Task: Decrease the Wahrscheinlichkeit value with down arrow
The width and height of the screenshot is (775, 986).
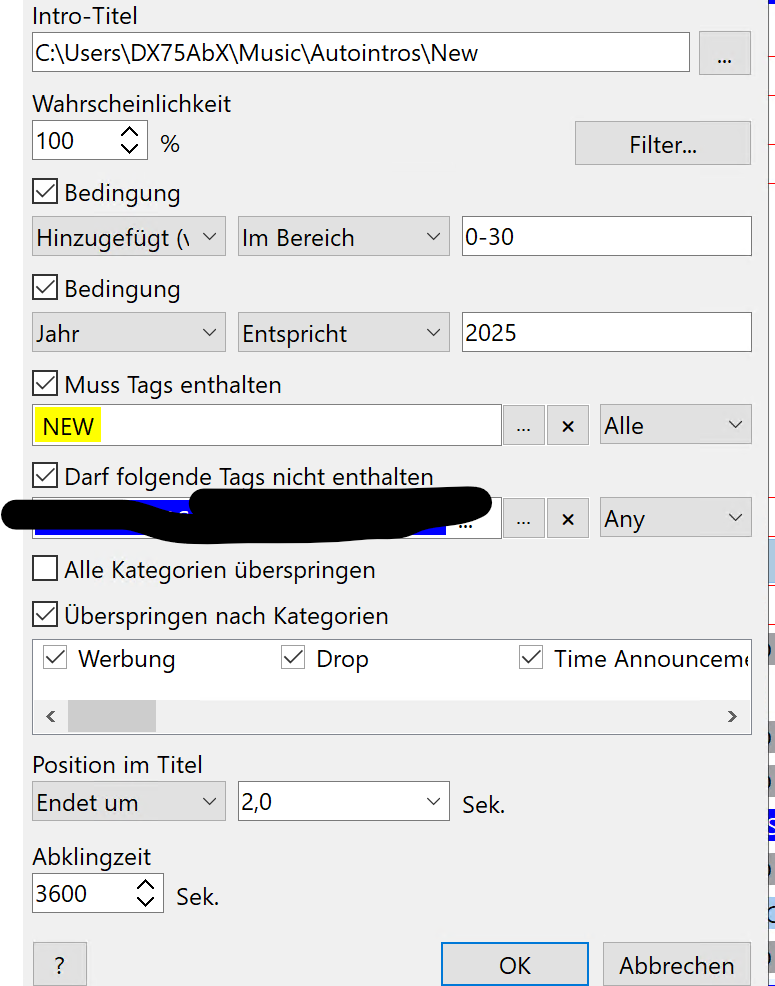Action: pyautogui.click(x=130, y=148)
